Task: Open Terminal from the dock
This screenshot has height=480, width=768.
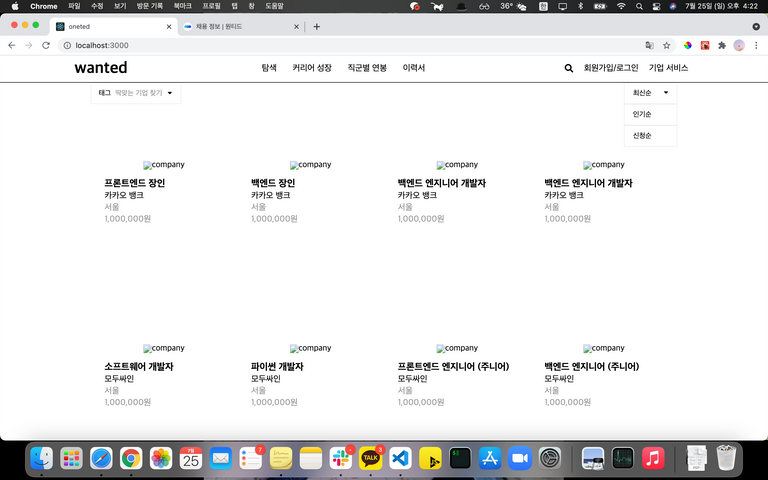Action: click(460, 459)
